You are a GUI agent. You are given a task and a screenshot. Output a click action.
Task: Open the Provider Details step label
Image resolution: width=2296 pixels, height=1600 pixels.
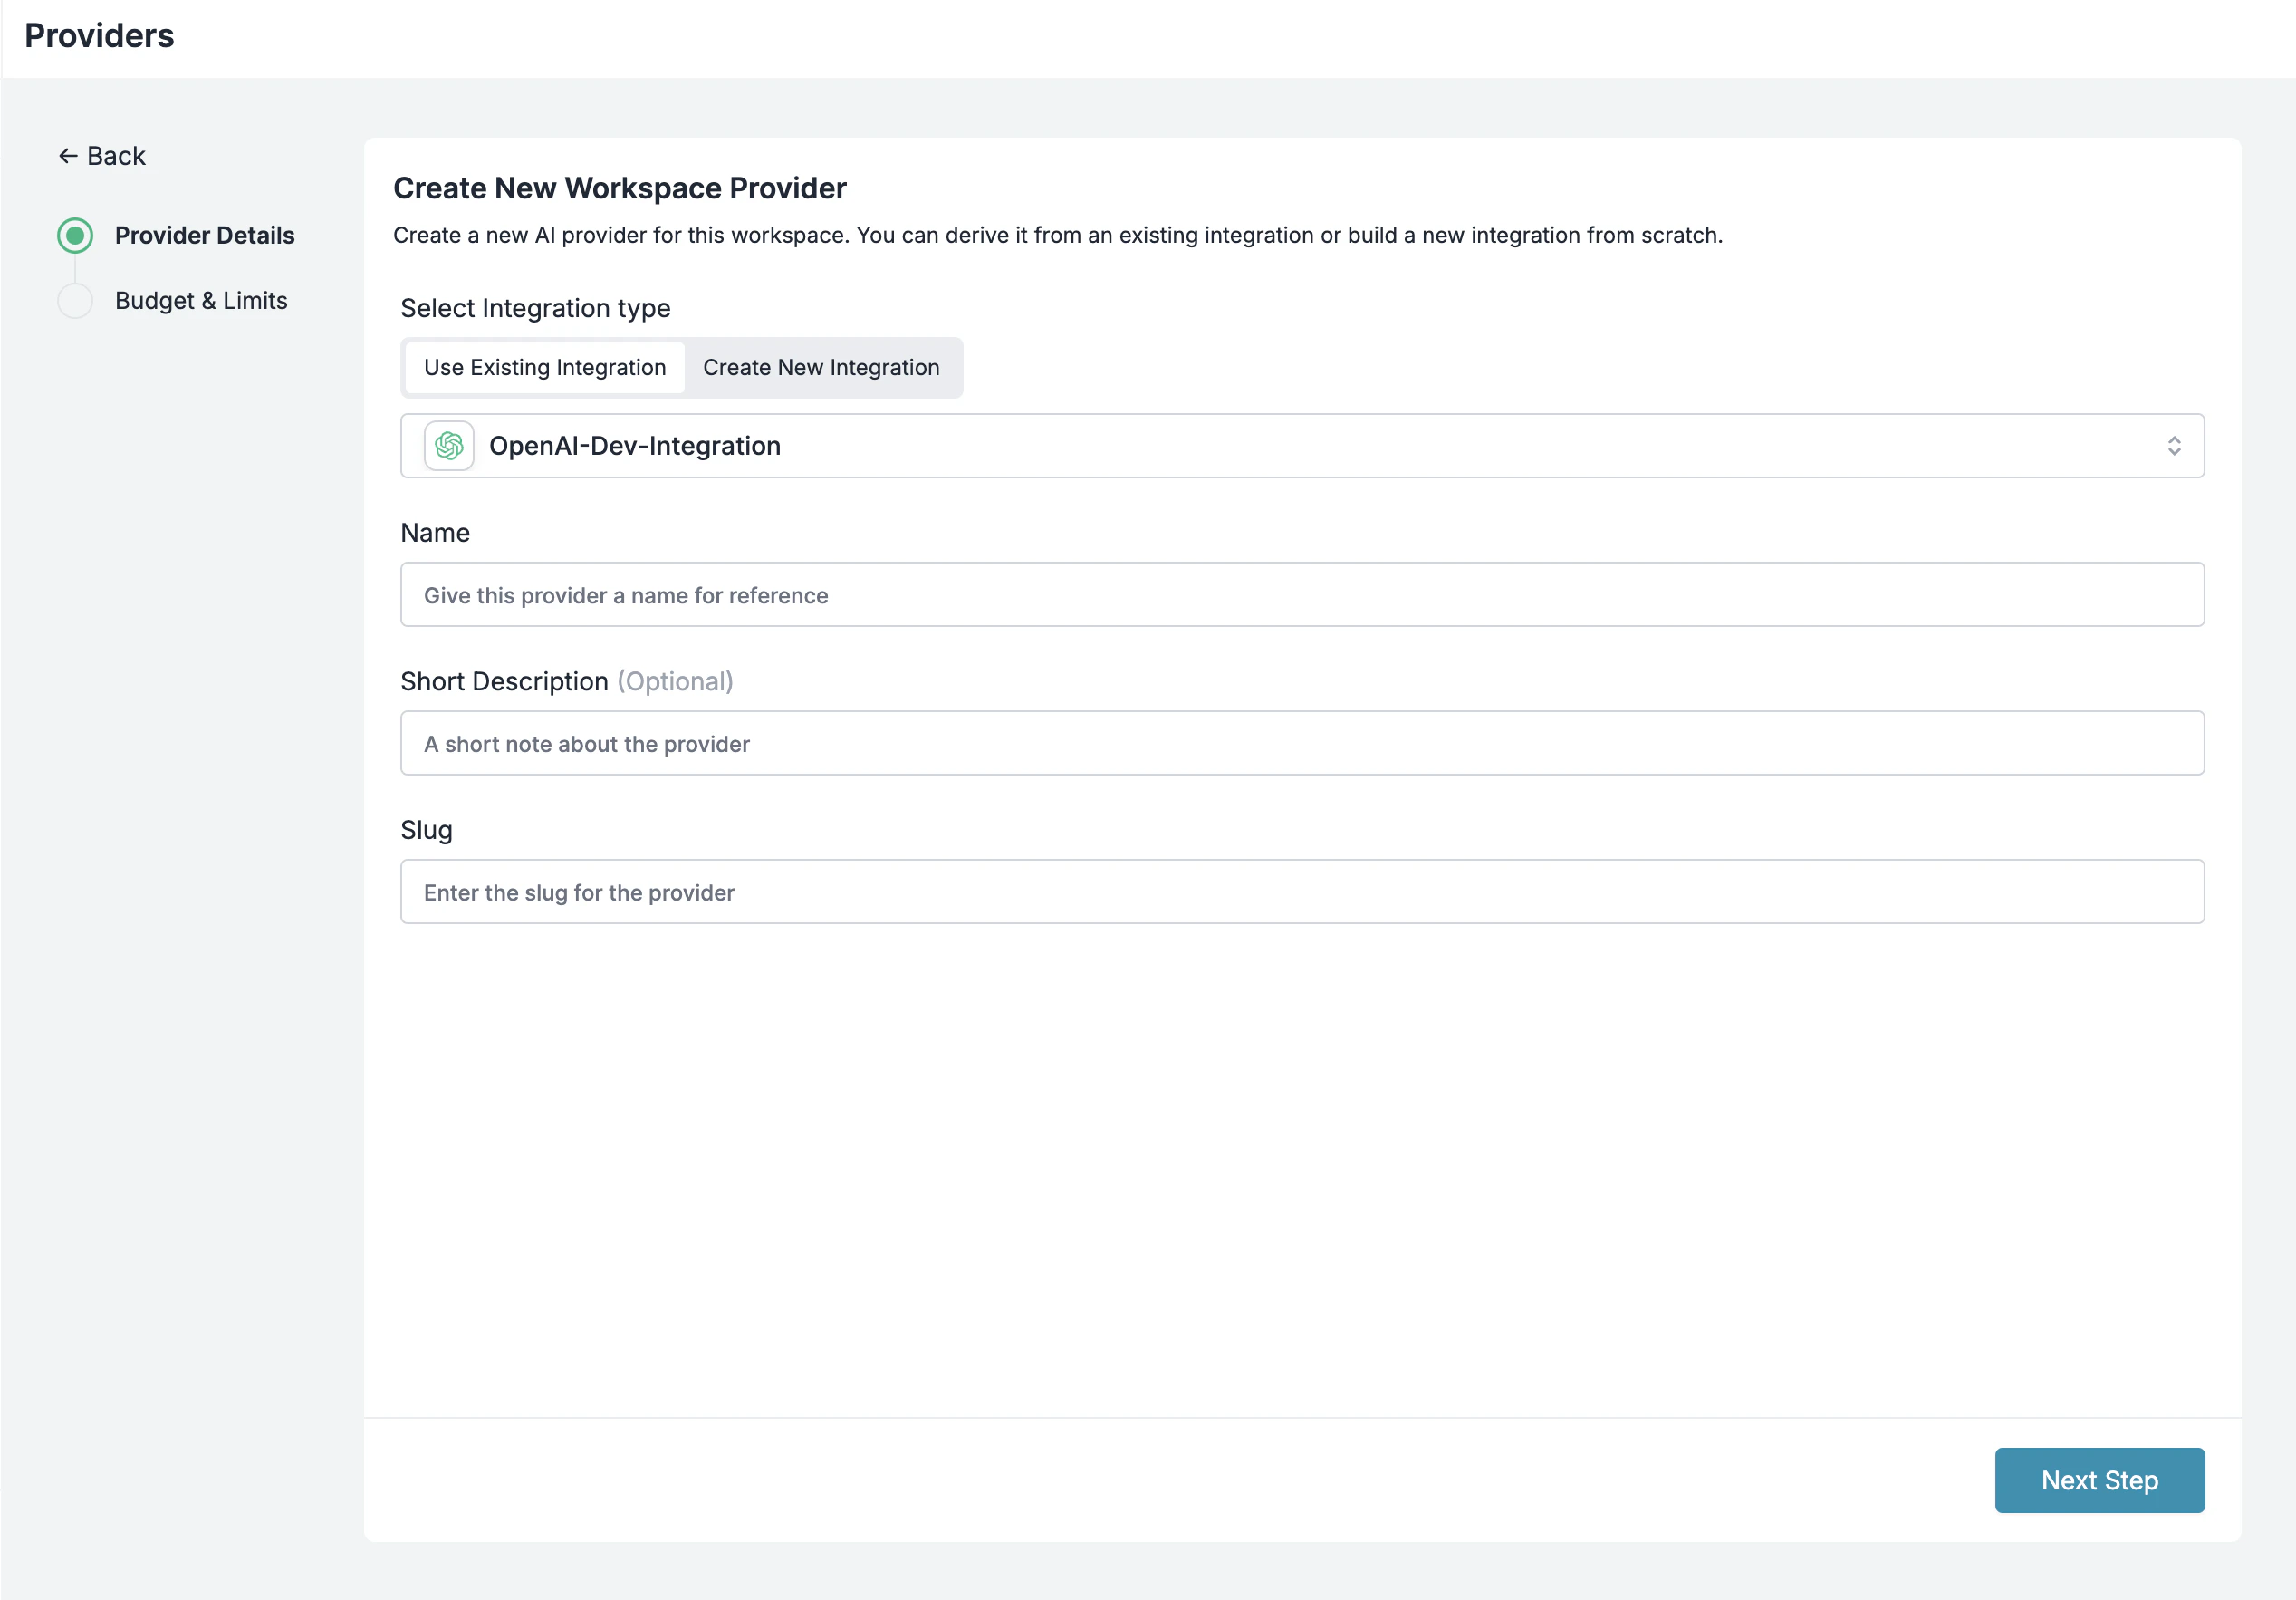[204, 236]
